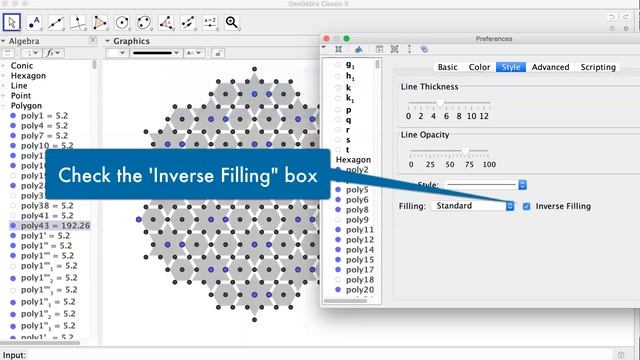This screenshot has width=640, height=360.
Task: Click the Layout icon in Preferences toolbar
Action: (379, 49)
